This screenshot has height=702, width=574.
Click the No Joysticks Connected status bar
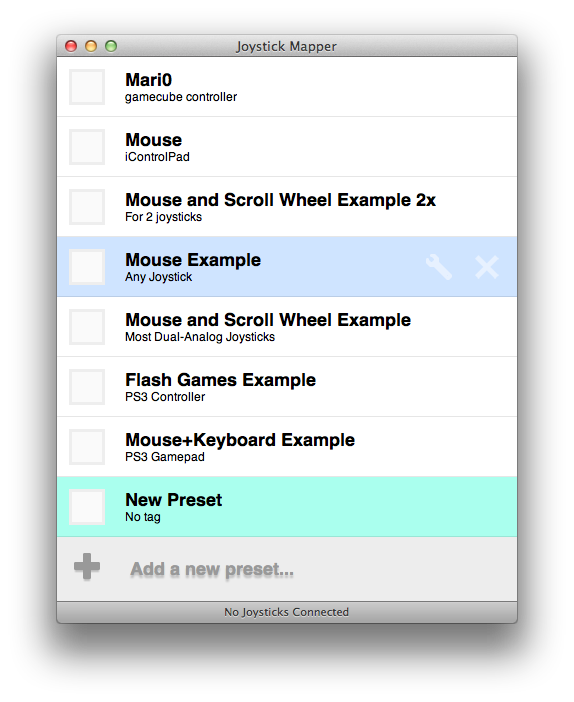coord(287,612)
